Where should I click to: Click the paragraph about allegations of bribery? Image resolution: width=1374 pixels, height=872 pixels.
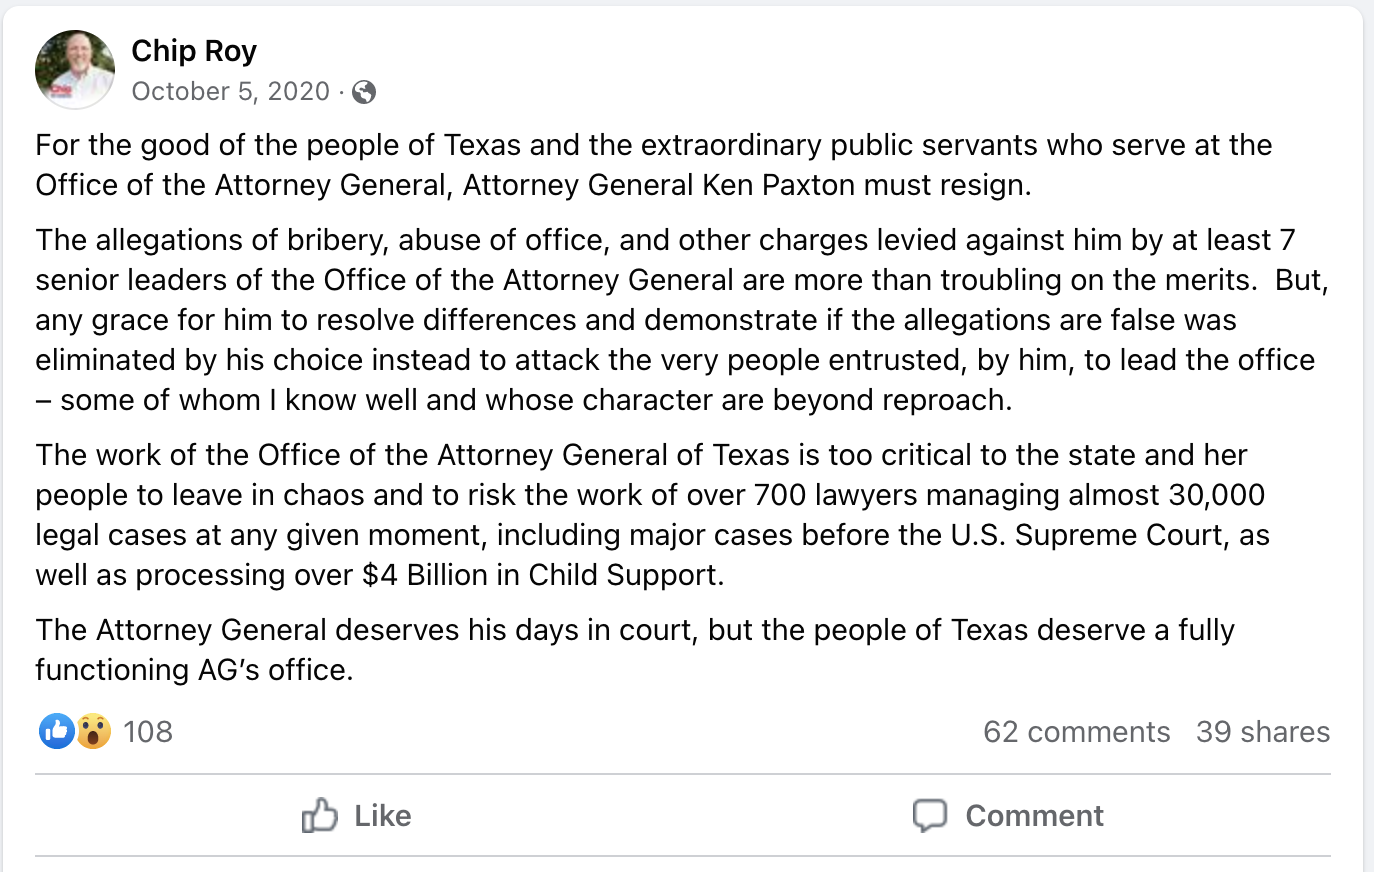682,320
